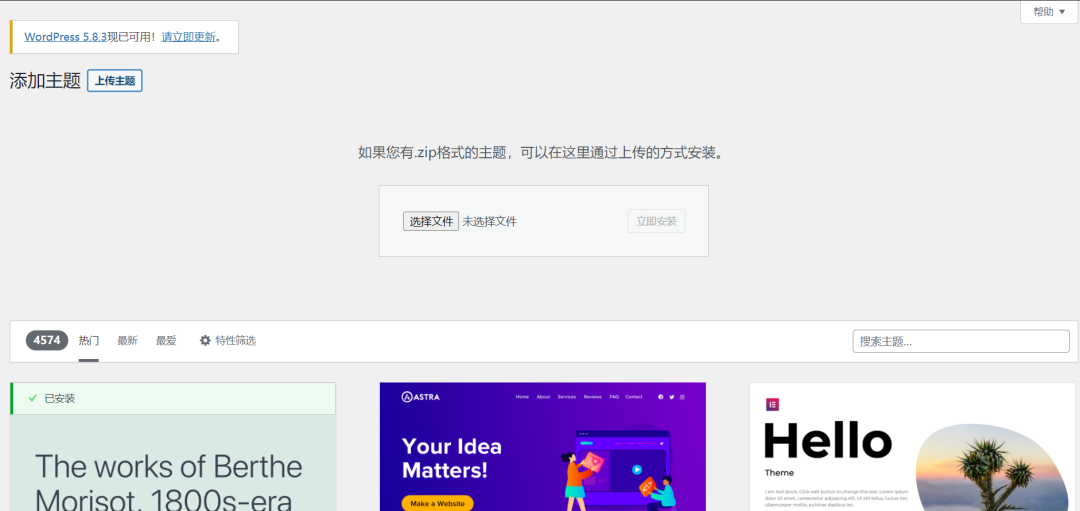1080x511 pixels.
Task: Click the 未选择文件 text
Action: [490, 222]
